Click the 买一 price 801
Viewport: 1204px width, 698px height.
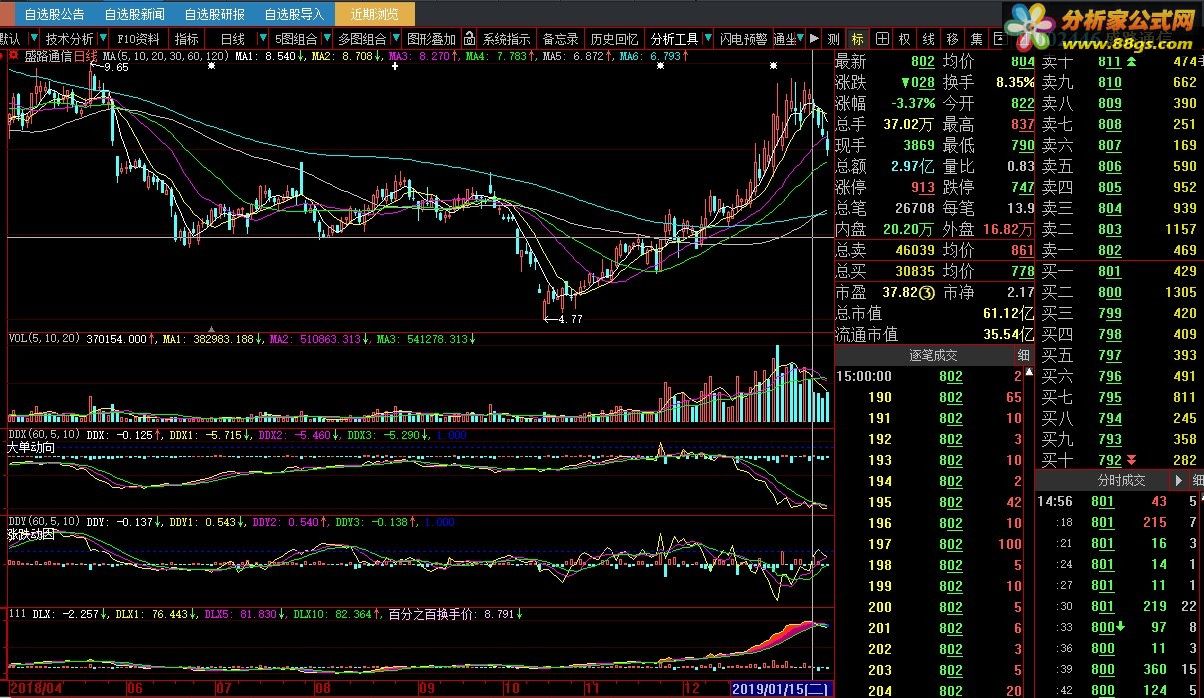[x=1109, y=271]
